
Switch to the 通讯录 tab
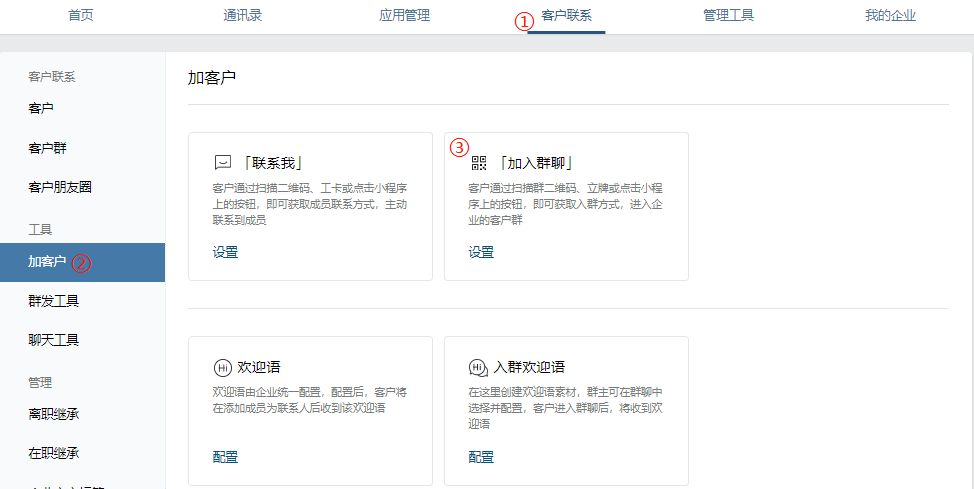coord(242,15)
